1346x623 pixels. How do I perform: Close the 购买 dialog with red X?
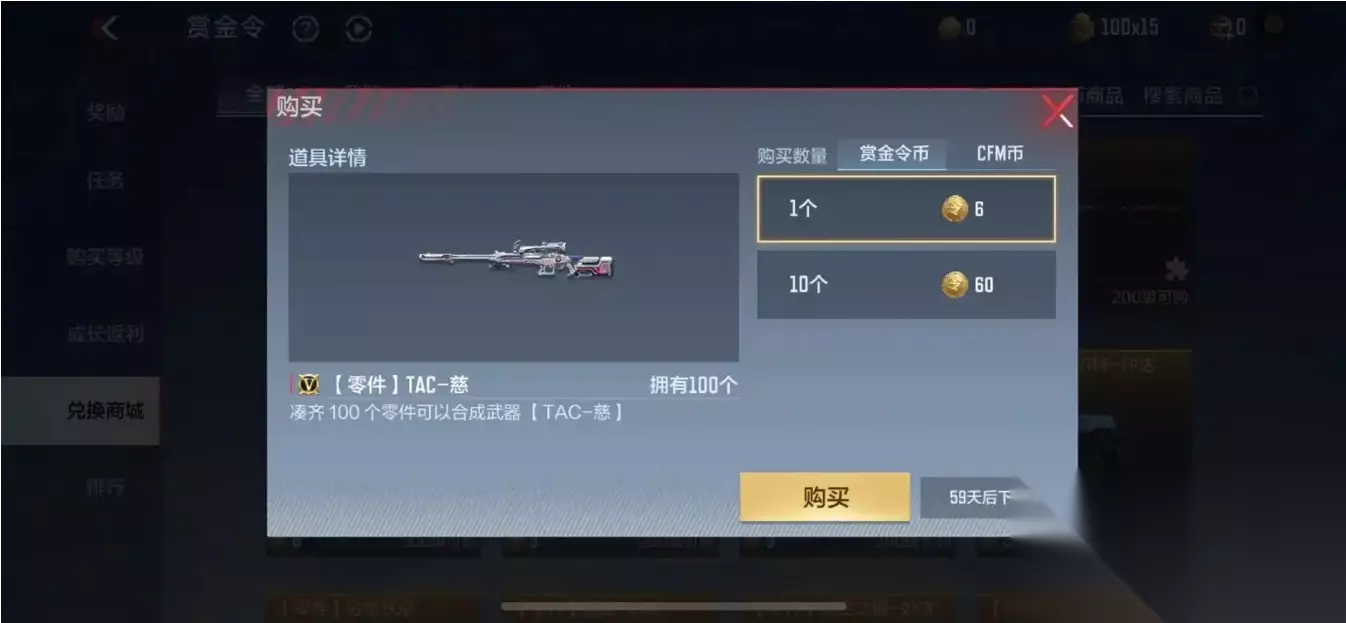(x=1057, y=110)
